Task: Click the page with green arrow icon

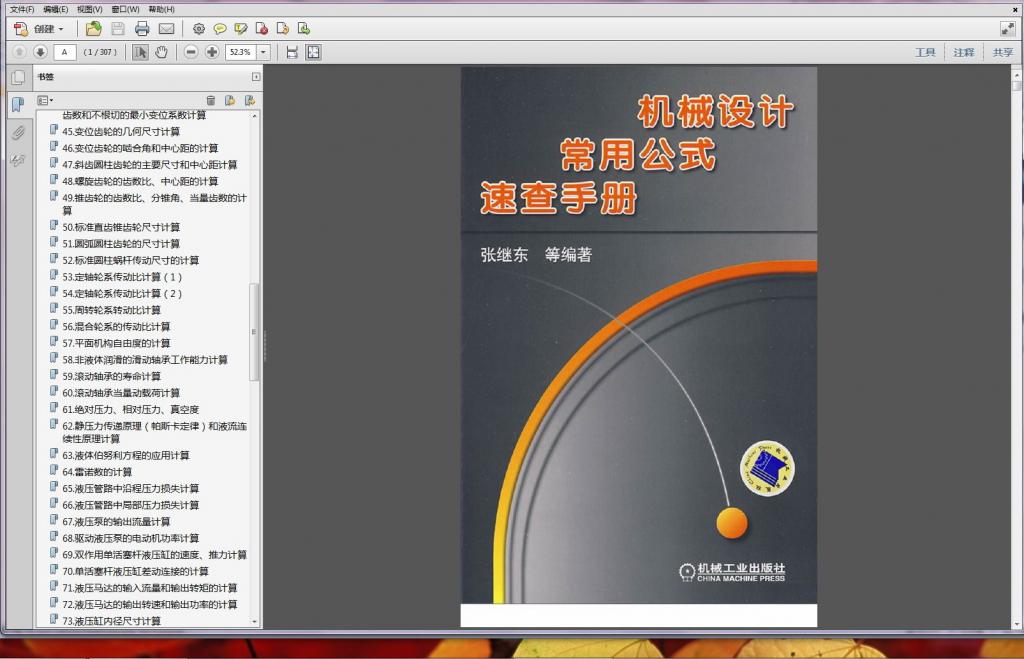Action: 304,29
